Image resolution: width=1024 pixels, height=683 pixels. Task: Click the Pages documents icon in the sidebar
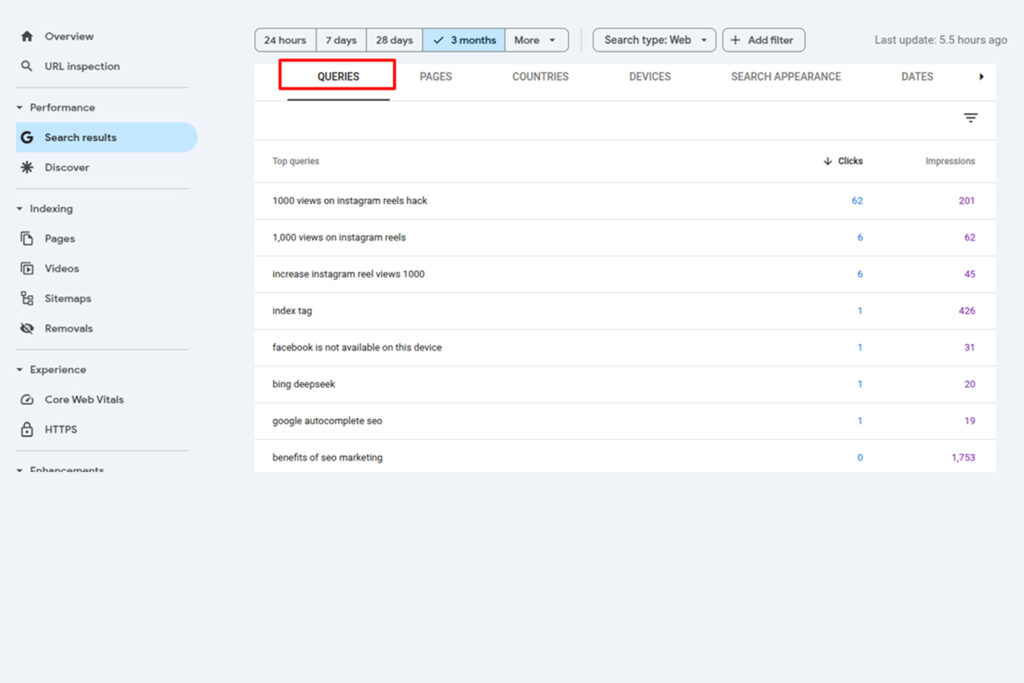27,238
